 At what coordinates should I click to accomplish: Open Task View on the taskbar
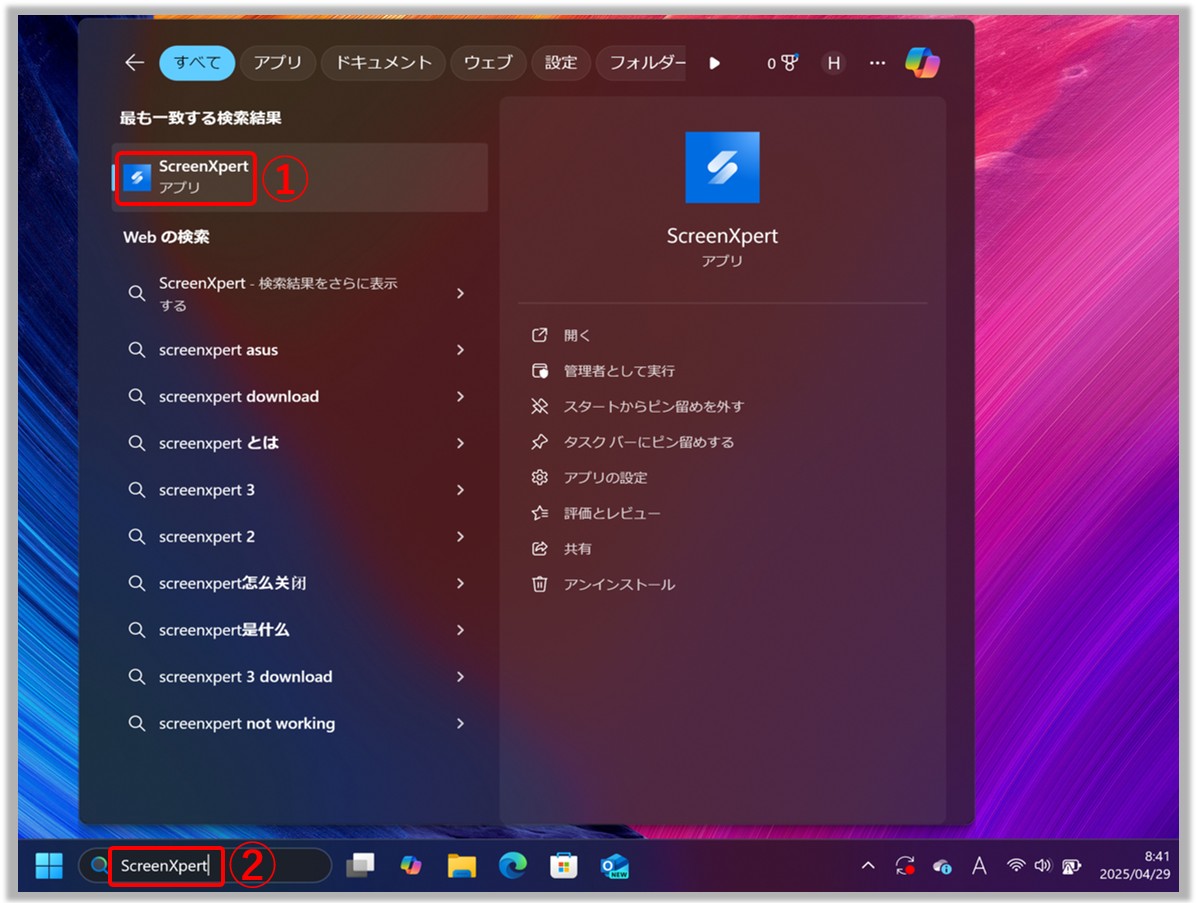click(360, 866)
